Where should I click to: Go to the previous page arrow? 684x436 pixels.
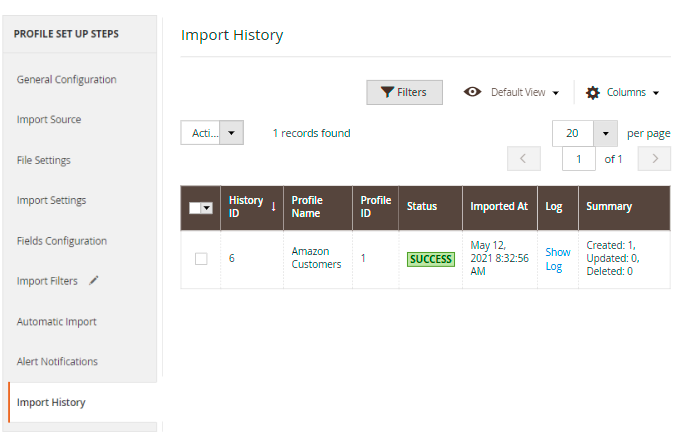pyautogui.click(x=524, y=159)
